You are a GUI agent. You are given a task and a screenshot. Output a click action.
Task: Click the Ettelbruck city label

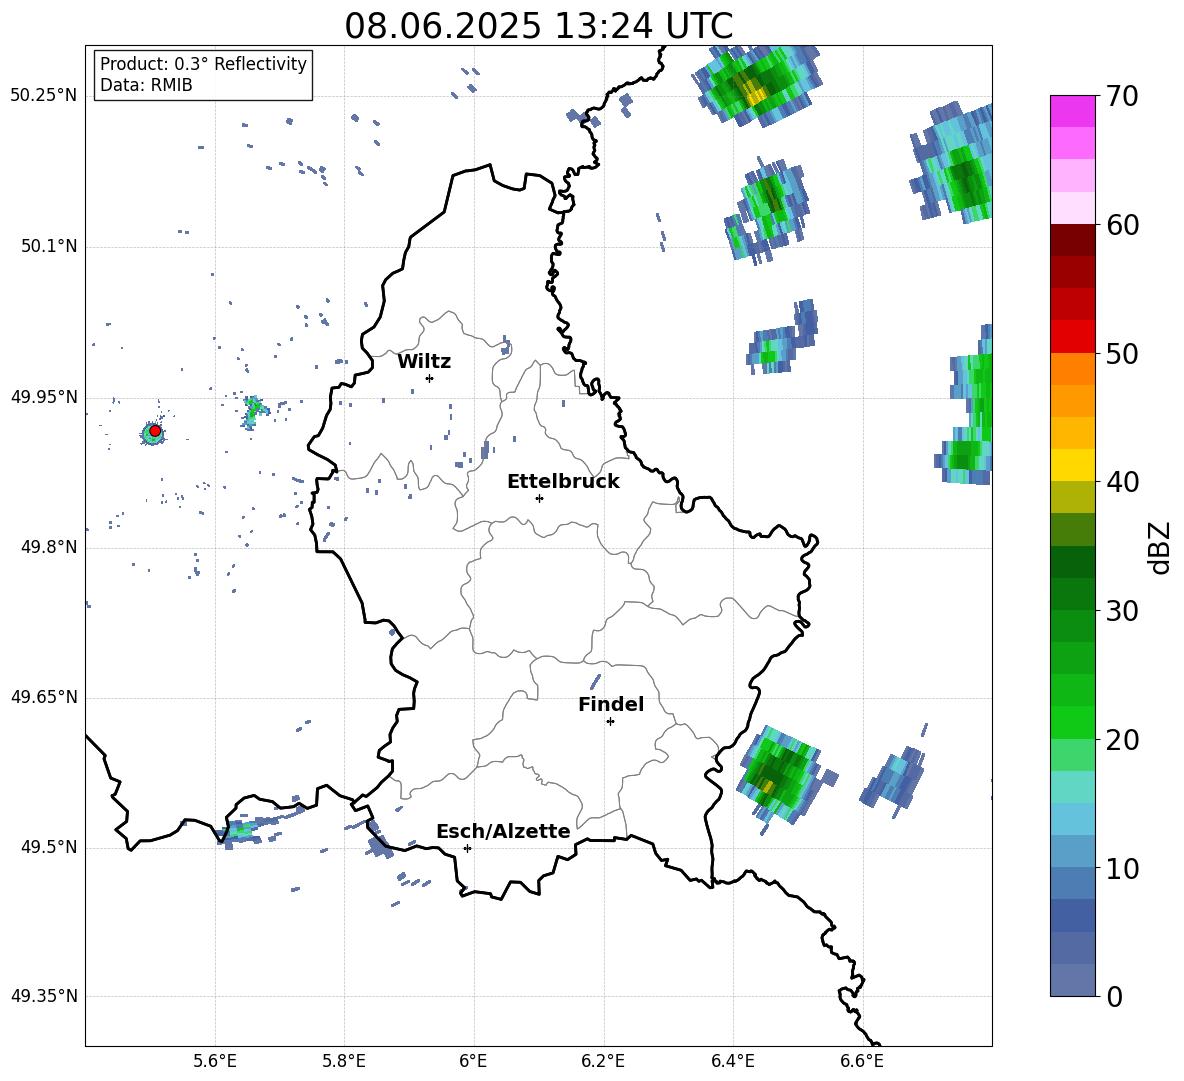point(563,482)
